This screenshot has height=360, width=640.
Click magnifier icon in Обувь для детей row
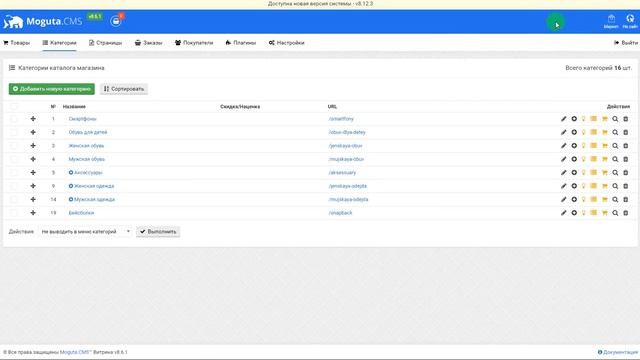point(615,132)
